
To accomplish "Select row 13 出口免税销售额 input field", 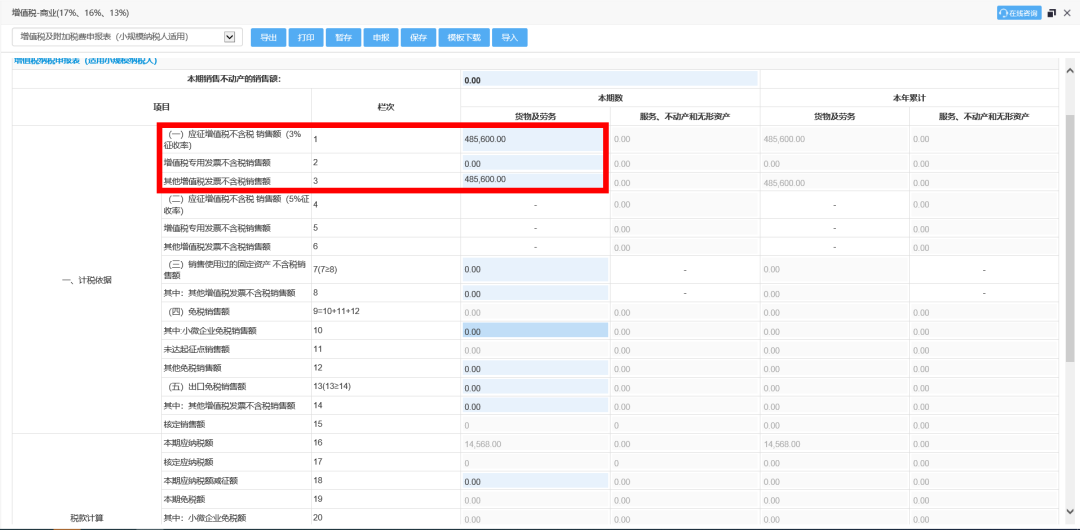I will 535,387.
